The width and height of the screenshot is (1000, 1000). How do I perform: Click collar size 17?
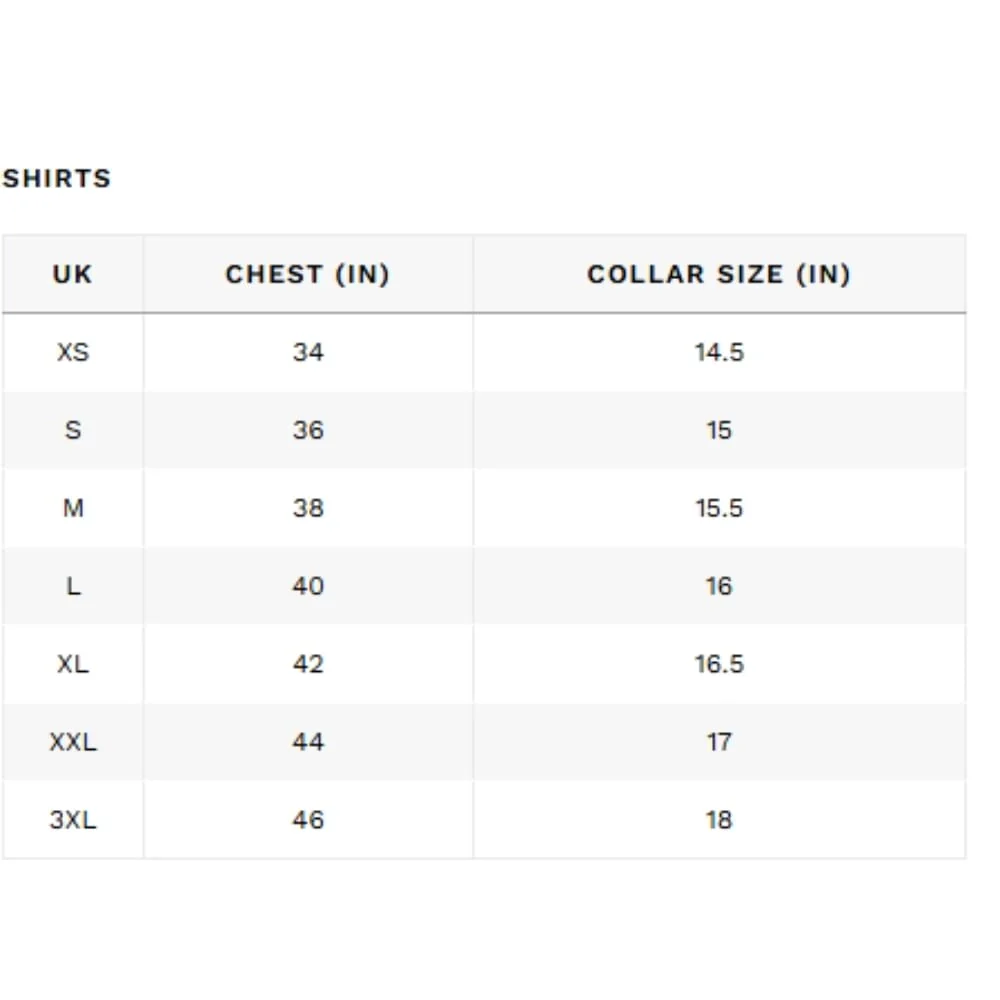719,742
